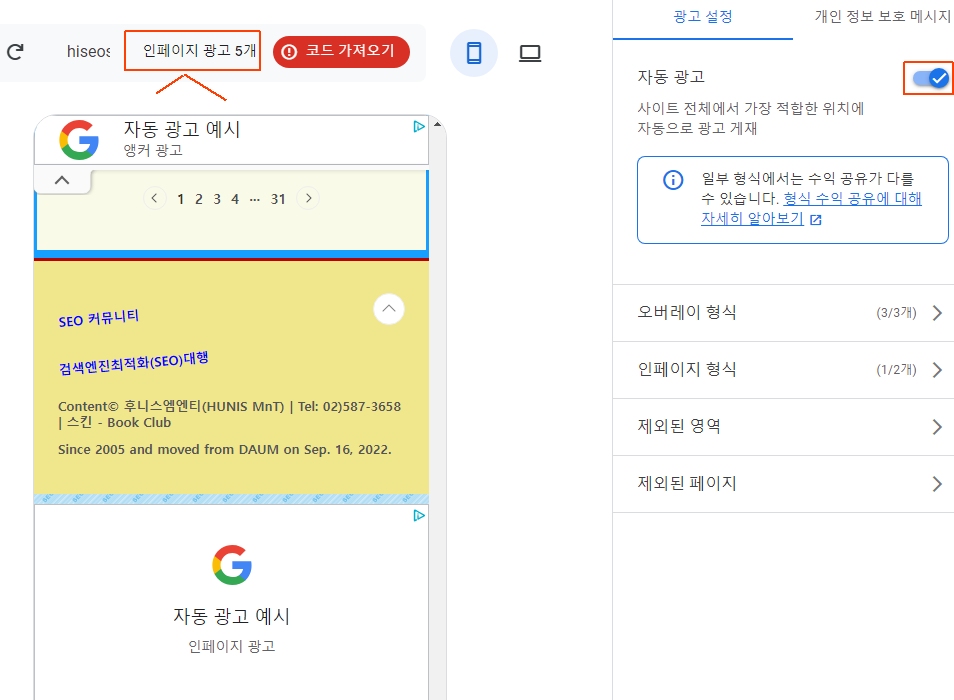Image resolution: width=954 pixels, height=700 pixels.
Task: Collapse the anchor ad with its caret icon
Action: click(62, 179)
